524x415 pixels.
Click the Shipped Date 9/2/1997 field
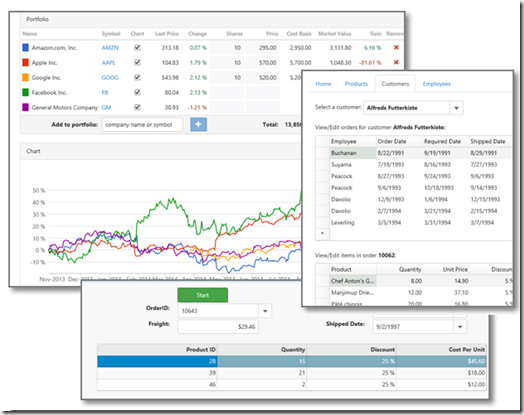tap(413, 327)
